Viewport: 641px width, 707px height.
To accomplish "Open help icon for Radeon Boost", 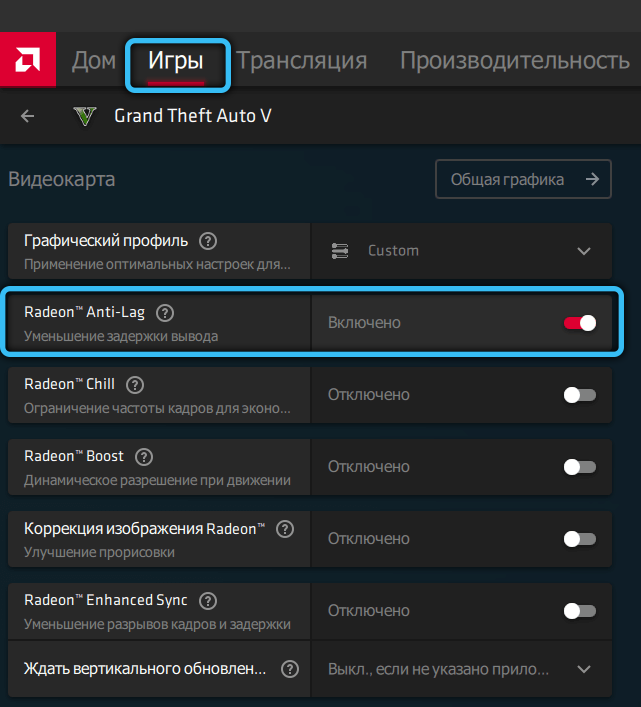I will tap(144, 457).
